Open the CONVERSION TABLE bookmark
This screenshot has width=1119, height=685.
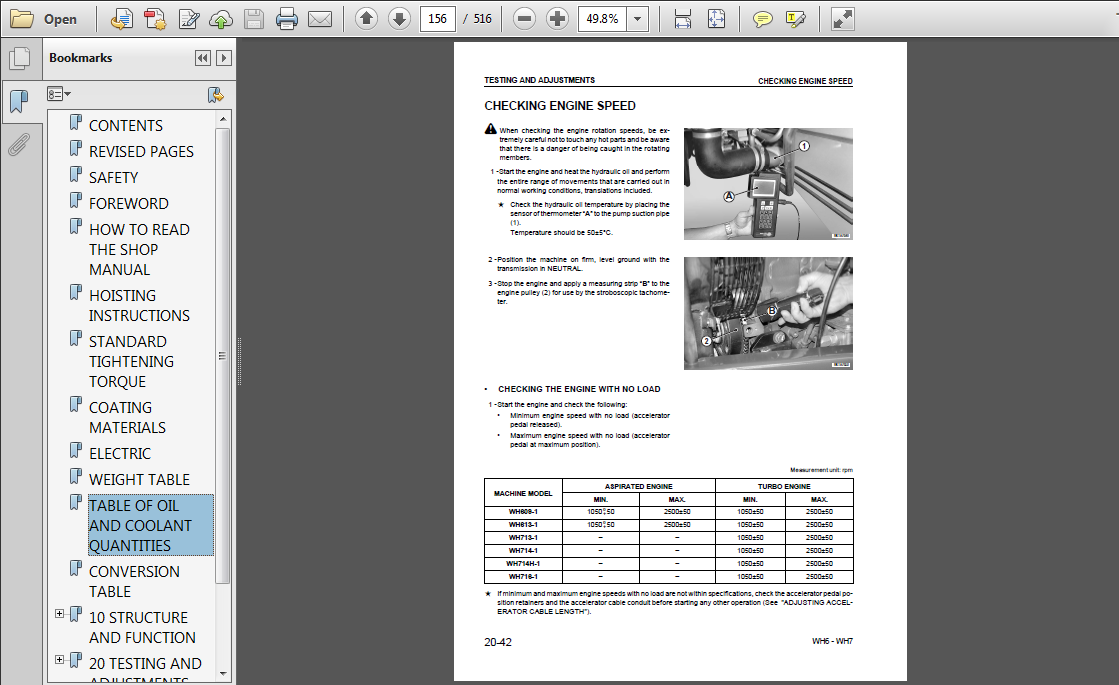pos(134,582)
